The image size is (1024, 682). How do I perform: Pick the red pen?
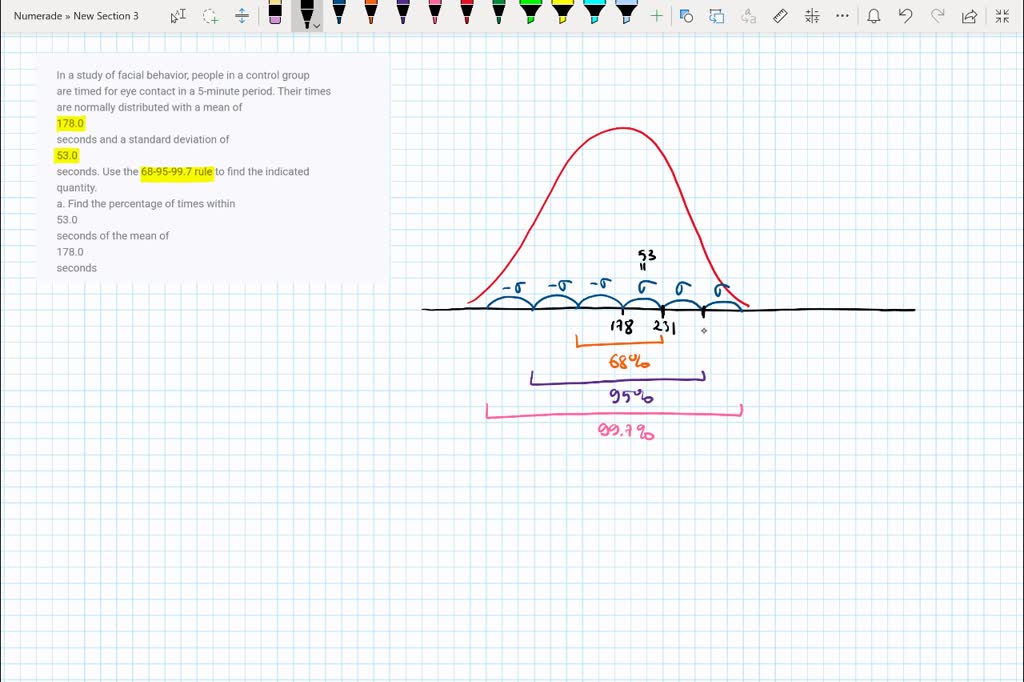pos(467,12)
